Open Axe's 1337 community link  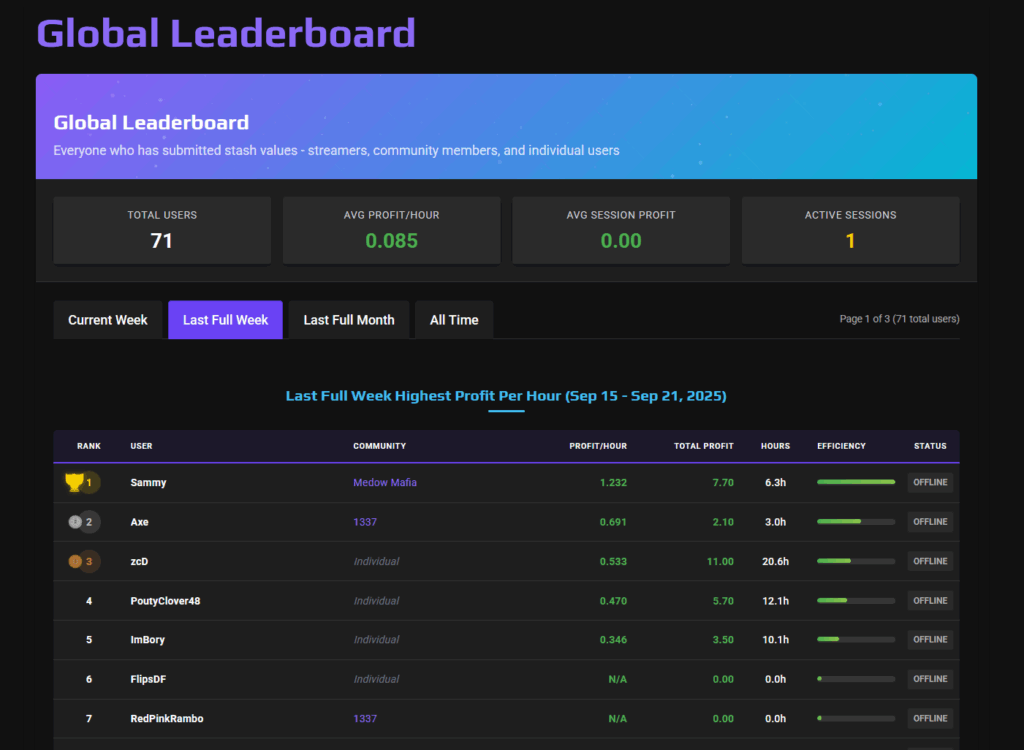(365, 522)
